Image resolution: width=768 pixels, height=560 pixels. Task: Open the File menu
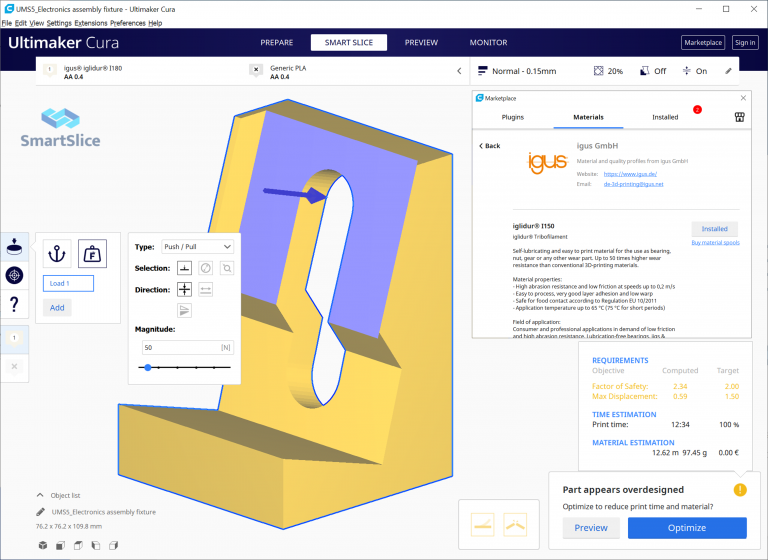click(7, 23)
